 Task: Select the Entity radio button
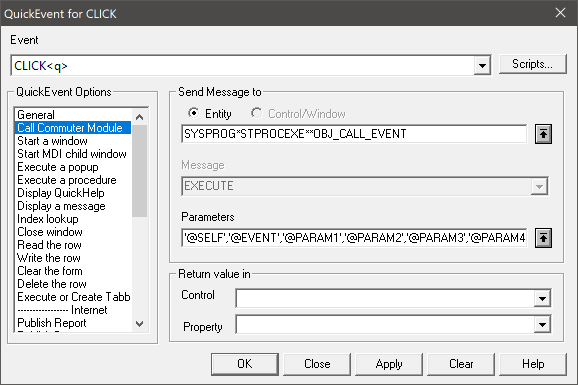click(x=193, y=113)
